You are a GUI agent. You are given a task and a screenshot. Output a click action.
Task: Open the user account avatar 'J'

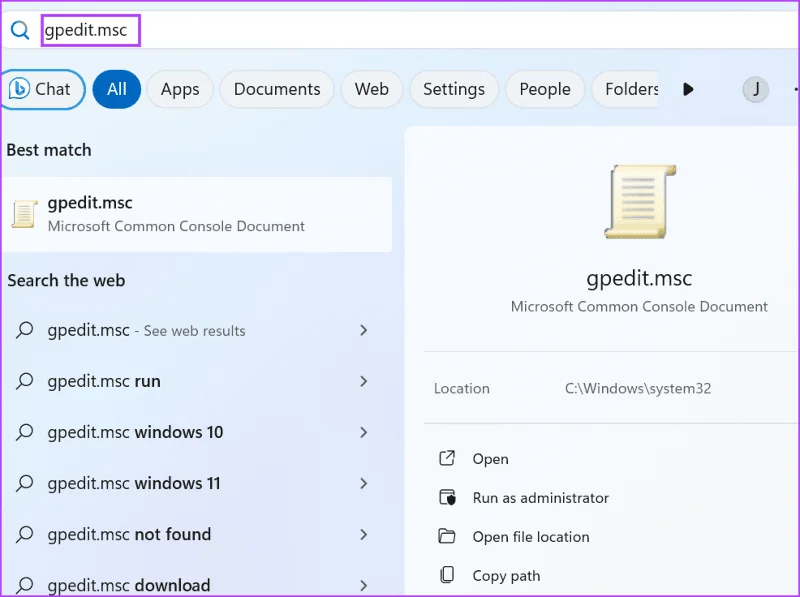pos(755,89)
